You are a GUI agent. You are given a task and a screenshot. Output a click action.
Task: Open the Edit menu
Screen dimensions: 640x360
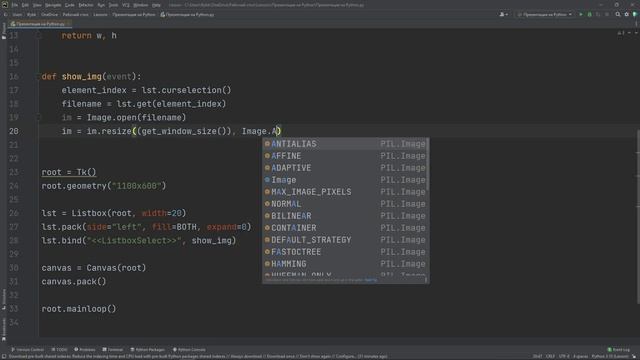25,5
